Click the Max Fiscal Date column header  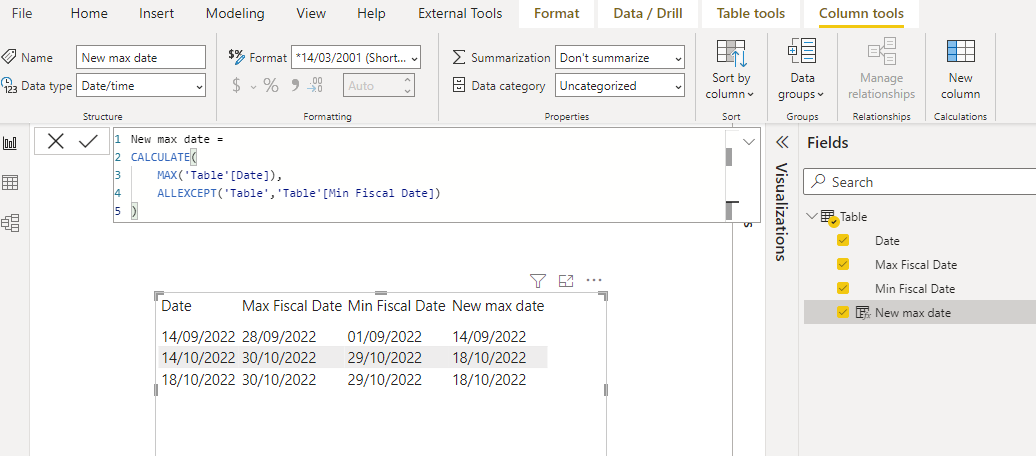[291, 306]
